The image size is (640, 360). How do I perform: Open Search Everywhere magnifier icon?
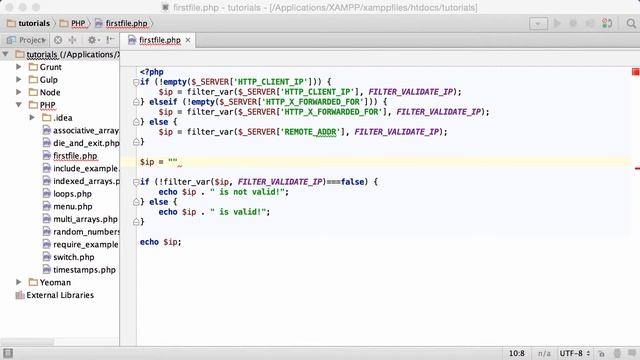click(x=631, y=24)
